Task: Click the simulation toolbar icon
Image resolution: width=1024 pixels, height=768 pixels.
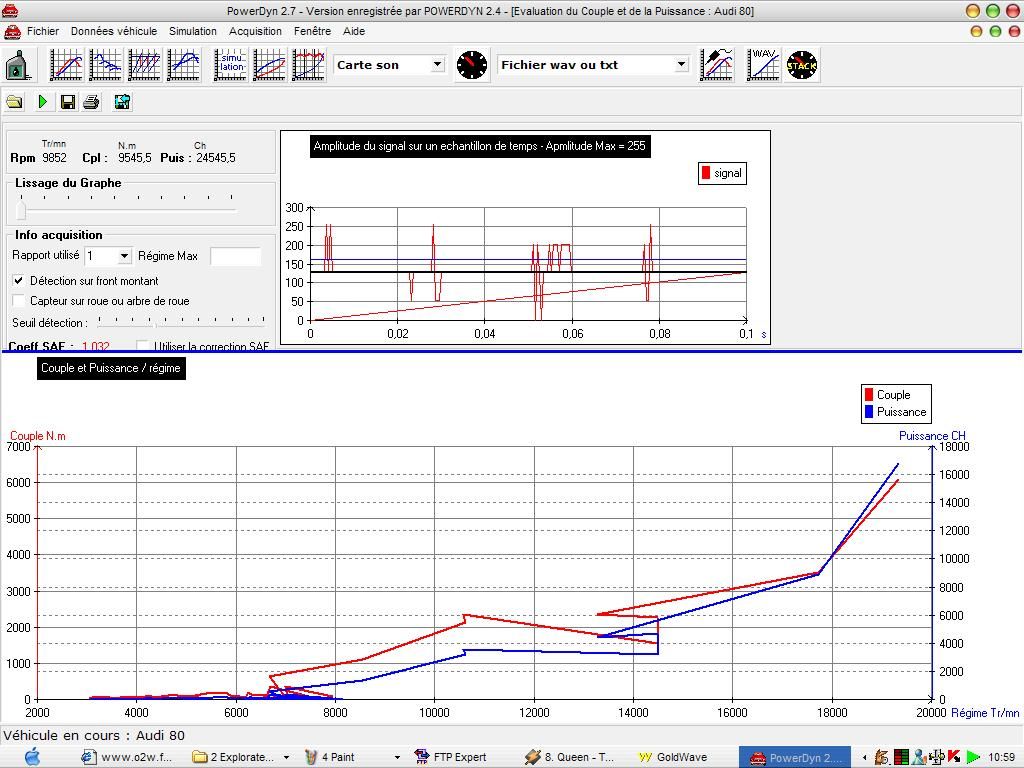Action: pos(232,65)
